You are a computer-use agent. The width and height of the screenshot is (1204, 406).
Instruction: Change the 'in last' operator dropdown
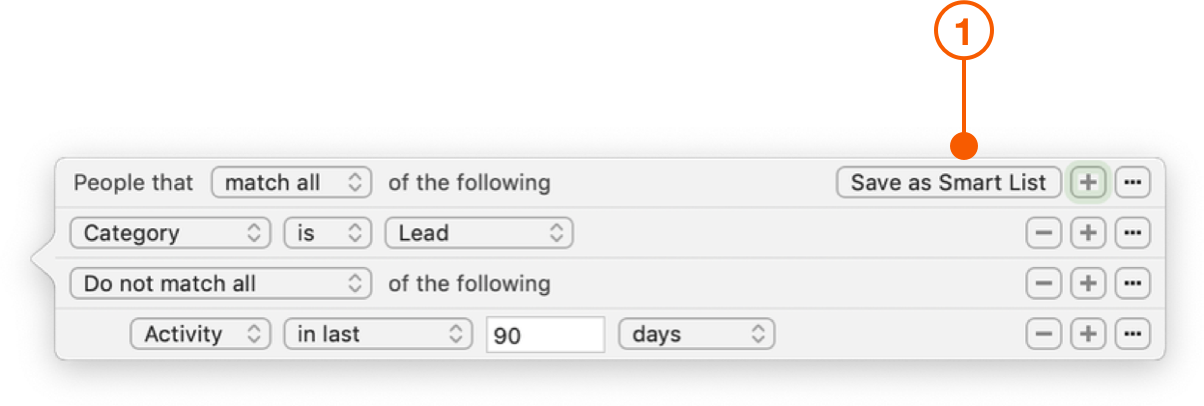(378, 334)
